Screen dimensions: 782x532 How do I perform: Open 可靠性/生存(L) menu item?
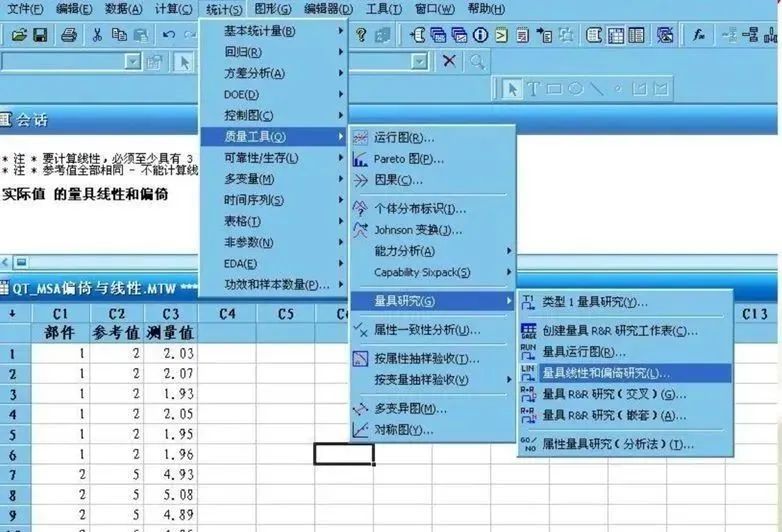274,158
